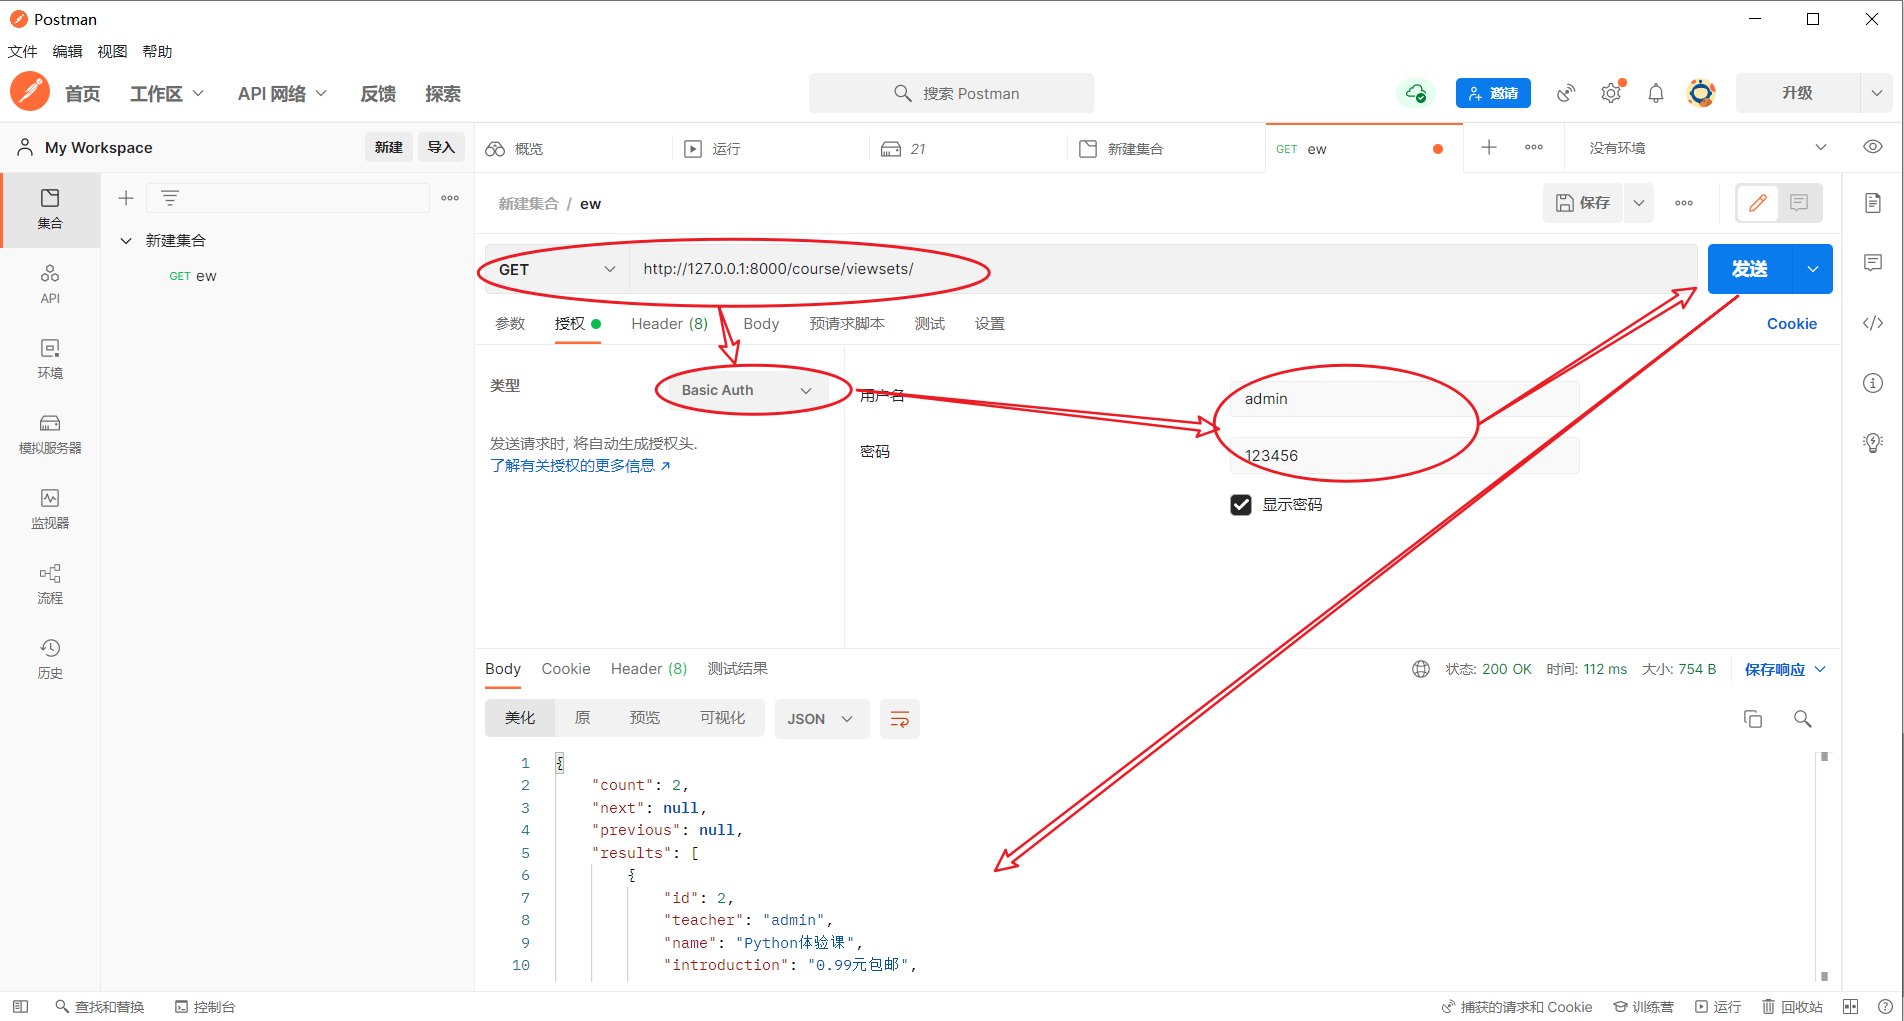Switch to the request Body tab
The width and height of the screenshot is (1904, 1021).
point(761,324)
